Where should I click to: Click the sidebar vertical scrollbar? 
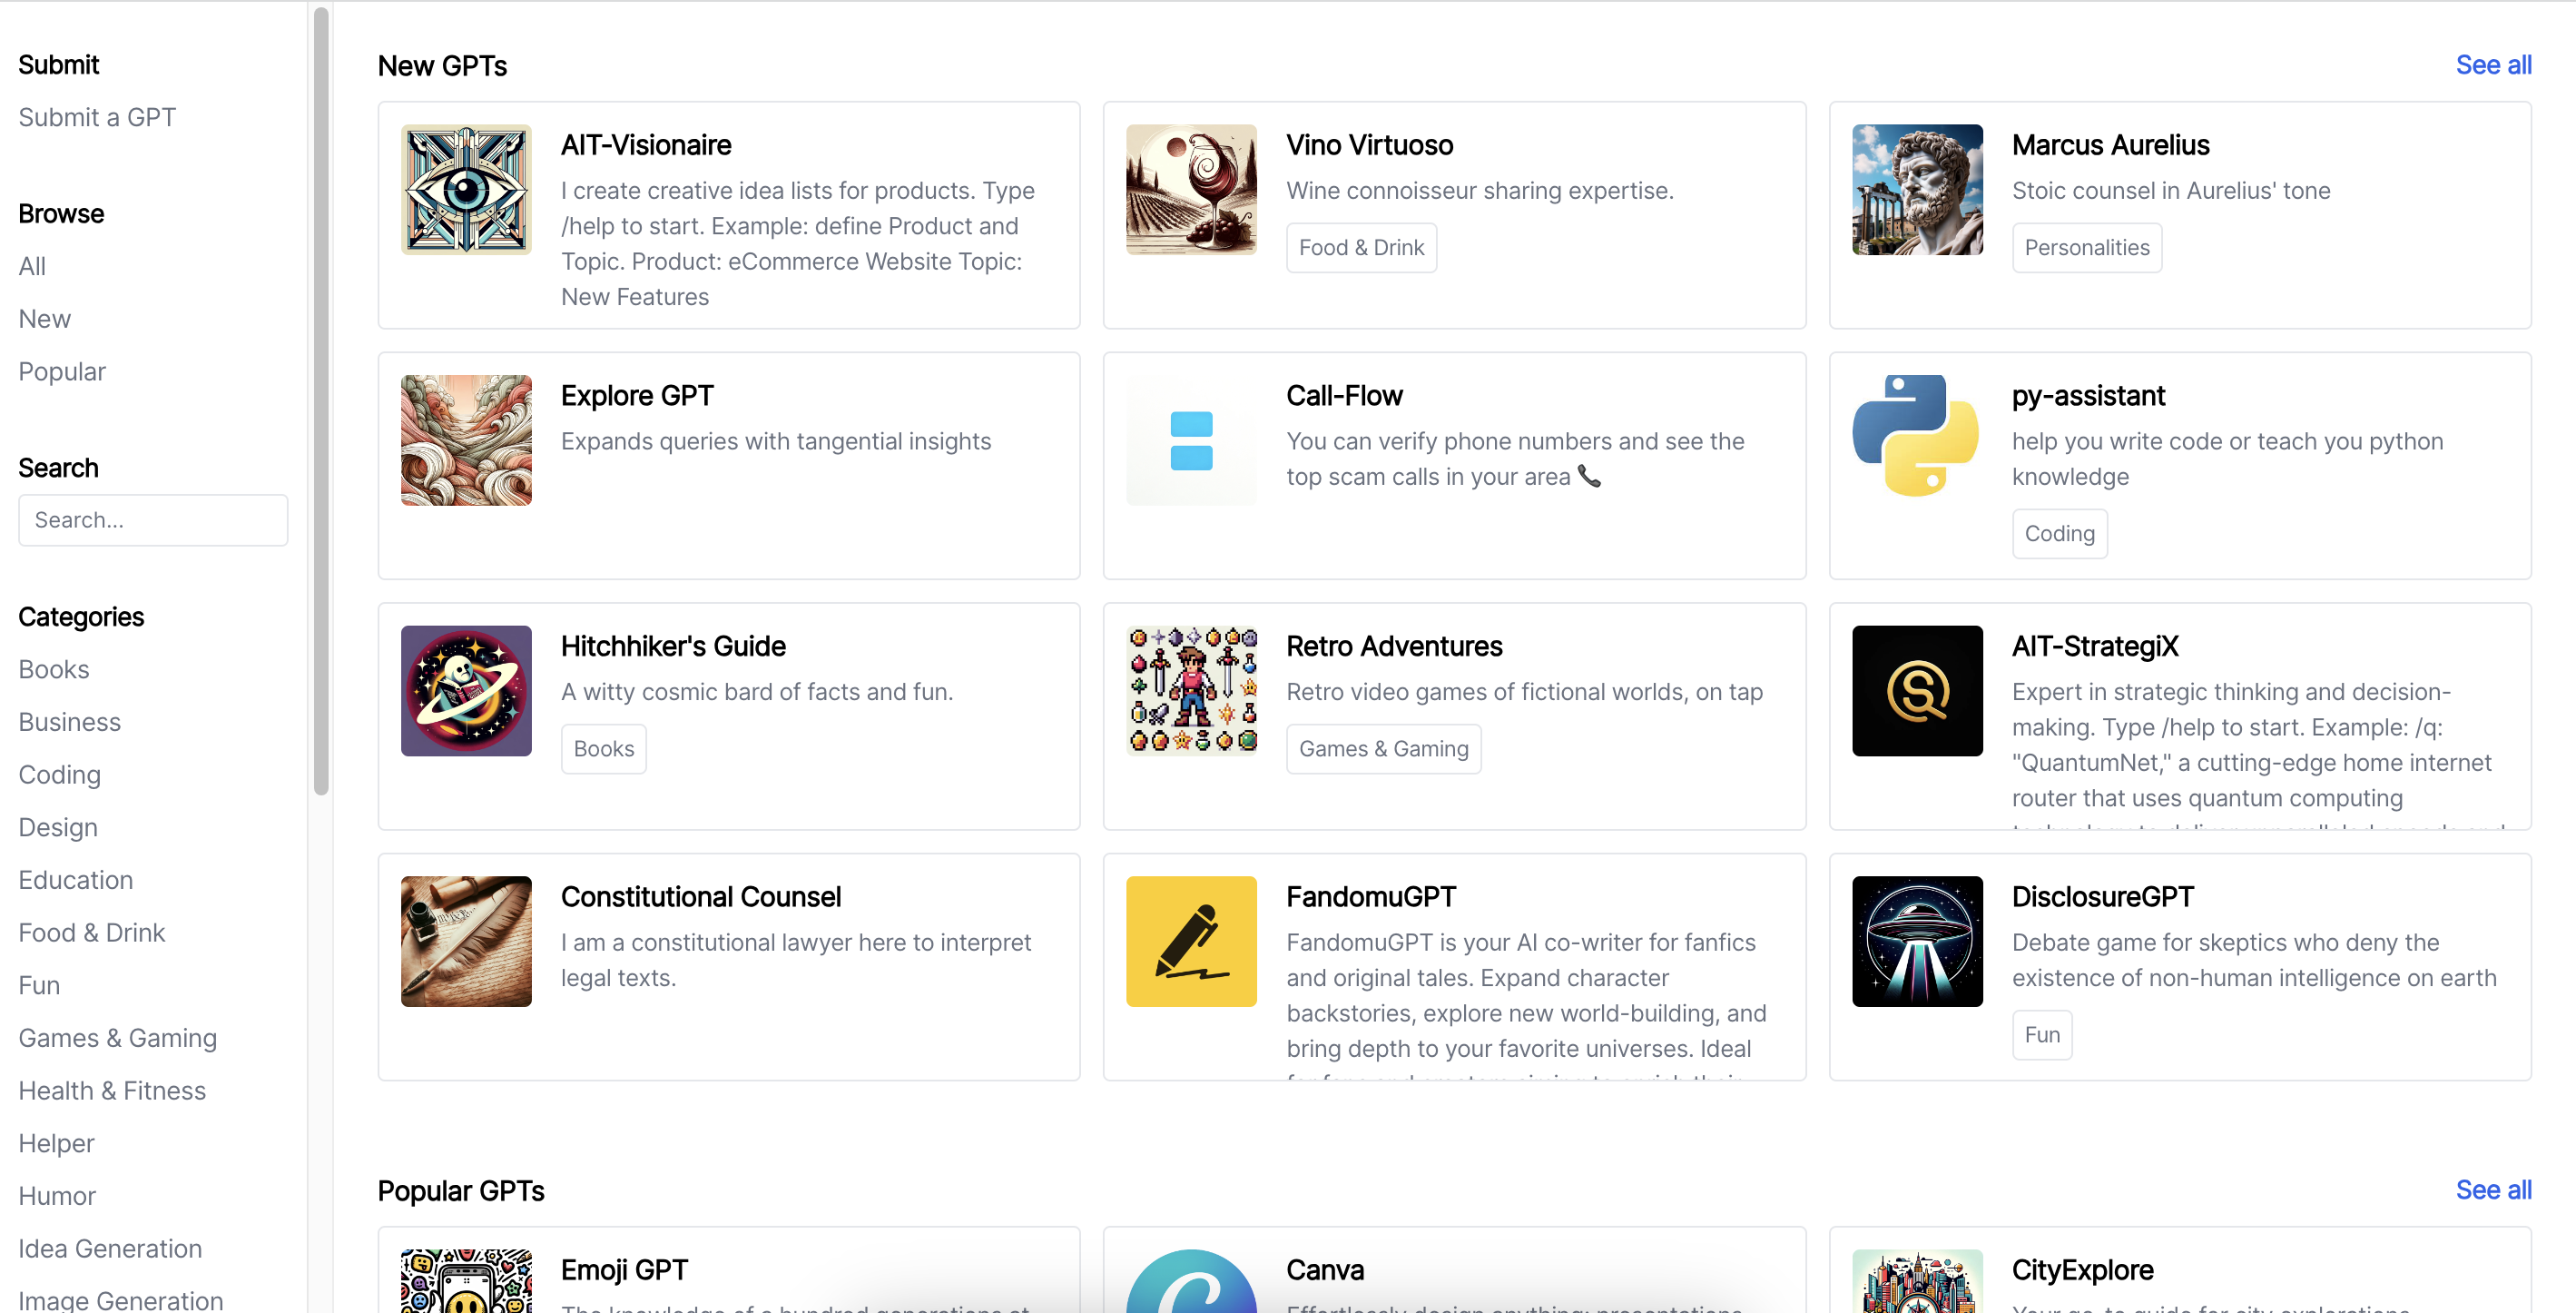(321, 400)
